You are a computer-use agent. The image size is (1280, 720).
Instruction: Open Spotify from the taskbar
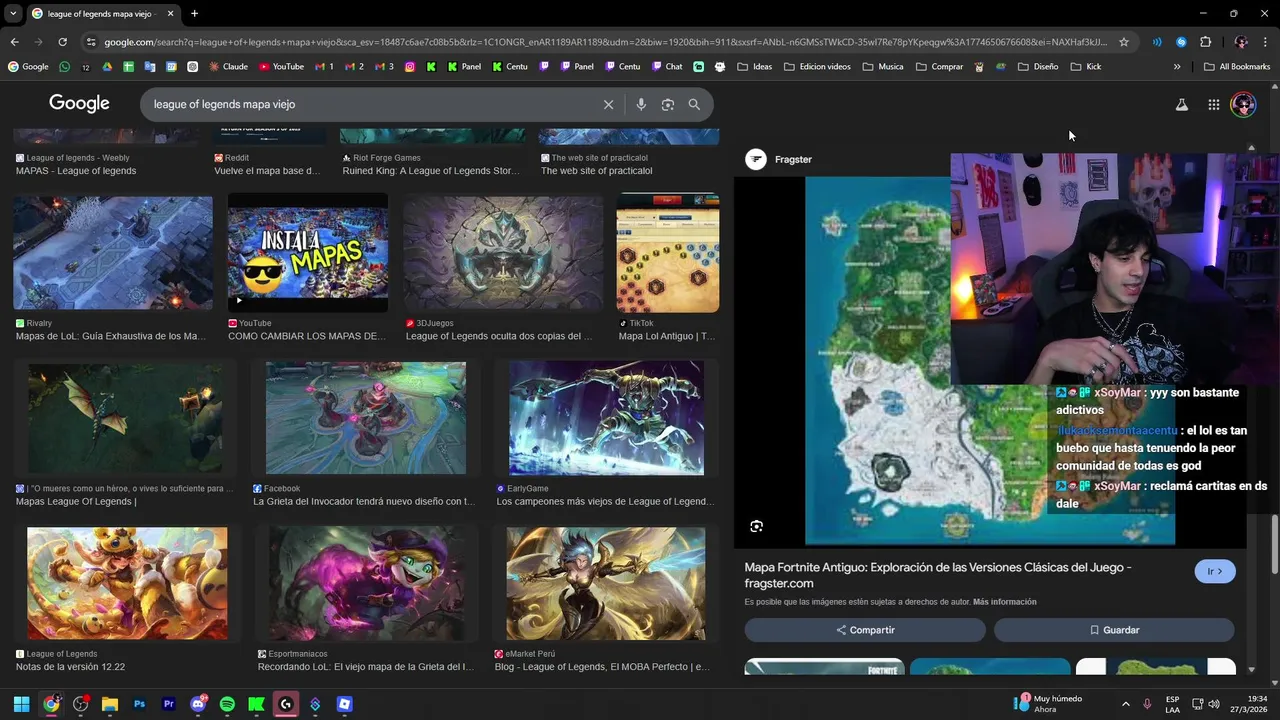point(227,704)
